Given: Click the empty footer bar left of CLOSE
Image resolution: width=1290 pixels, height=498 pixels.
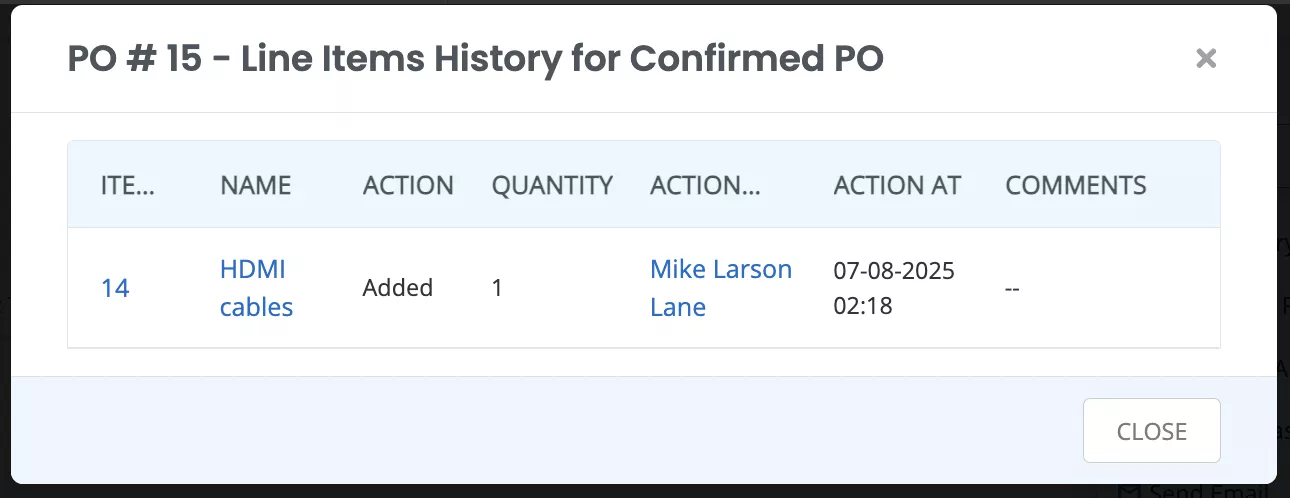Looking at the screenshot, I should click(x=540, y=431).
